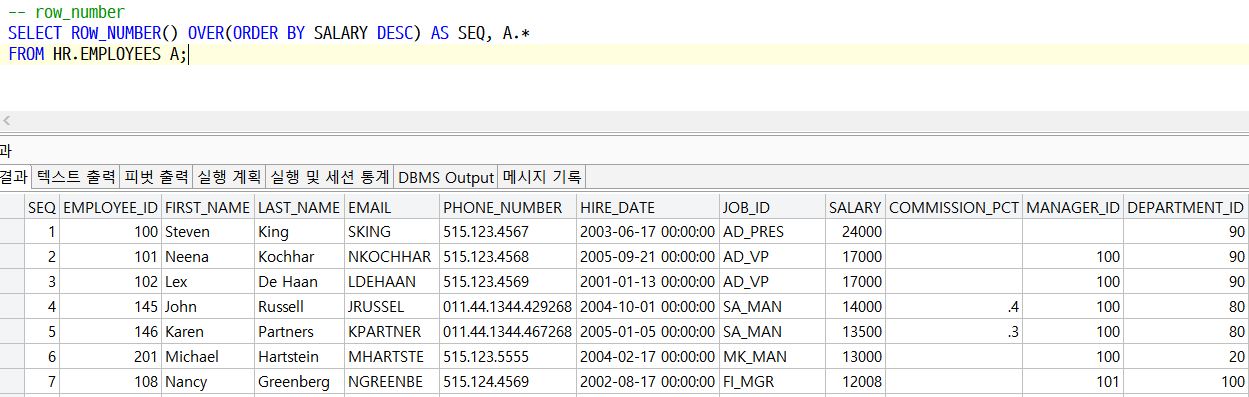The height and width of the screenshot is (397, 1249).
Task: Select hire date 2003-06-17 00:00:00
Action: [647, 231]
